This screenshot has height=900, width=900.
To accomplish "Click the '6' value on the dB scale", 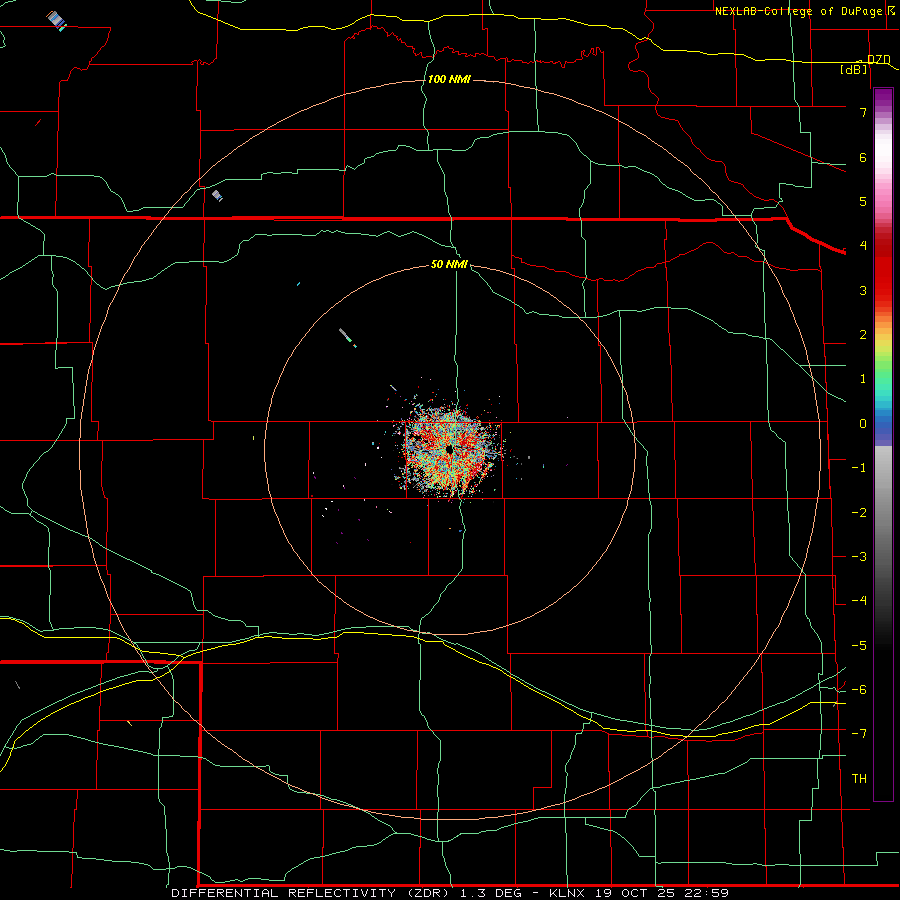I will click(x=863, y=157).
